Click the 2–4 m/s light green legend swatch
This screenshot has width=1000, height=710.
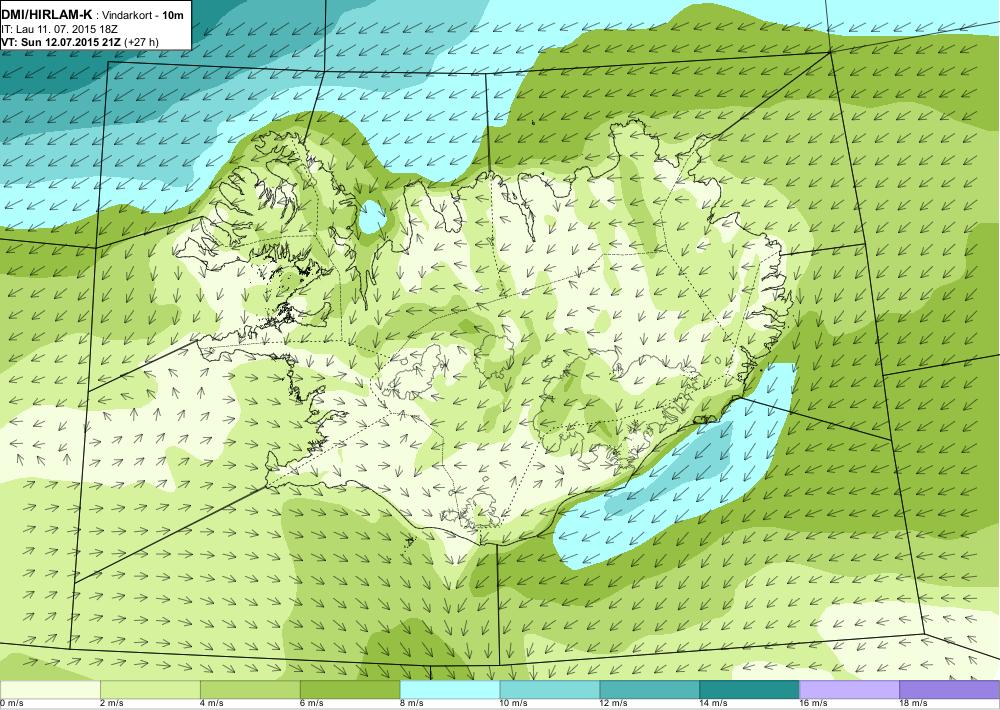pos(150,690)
